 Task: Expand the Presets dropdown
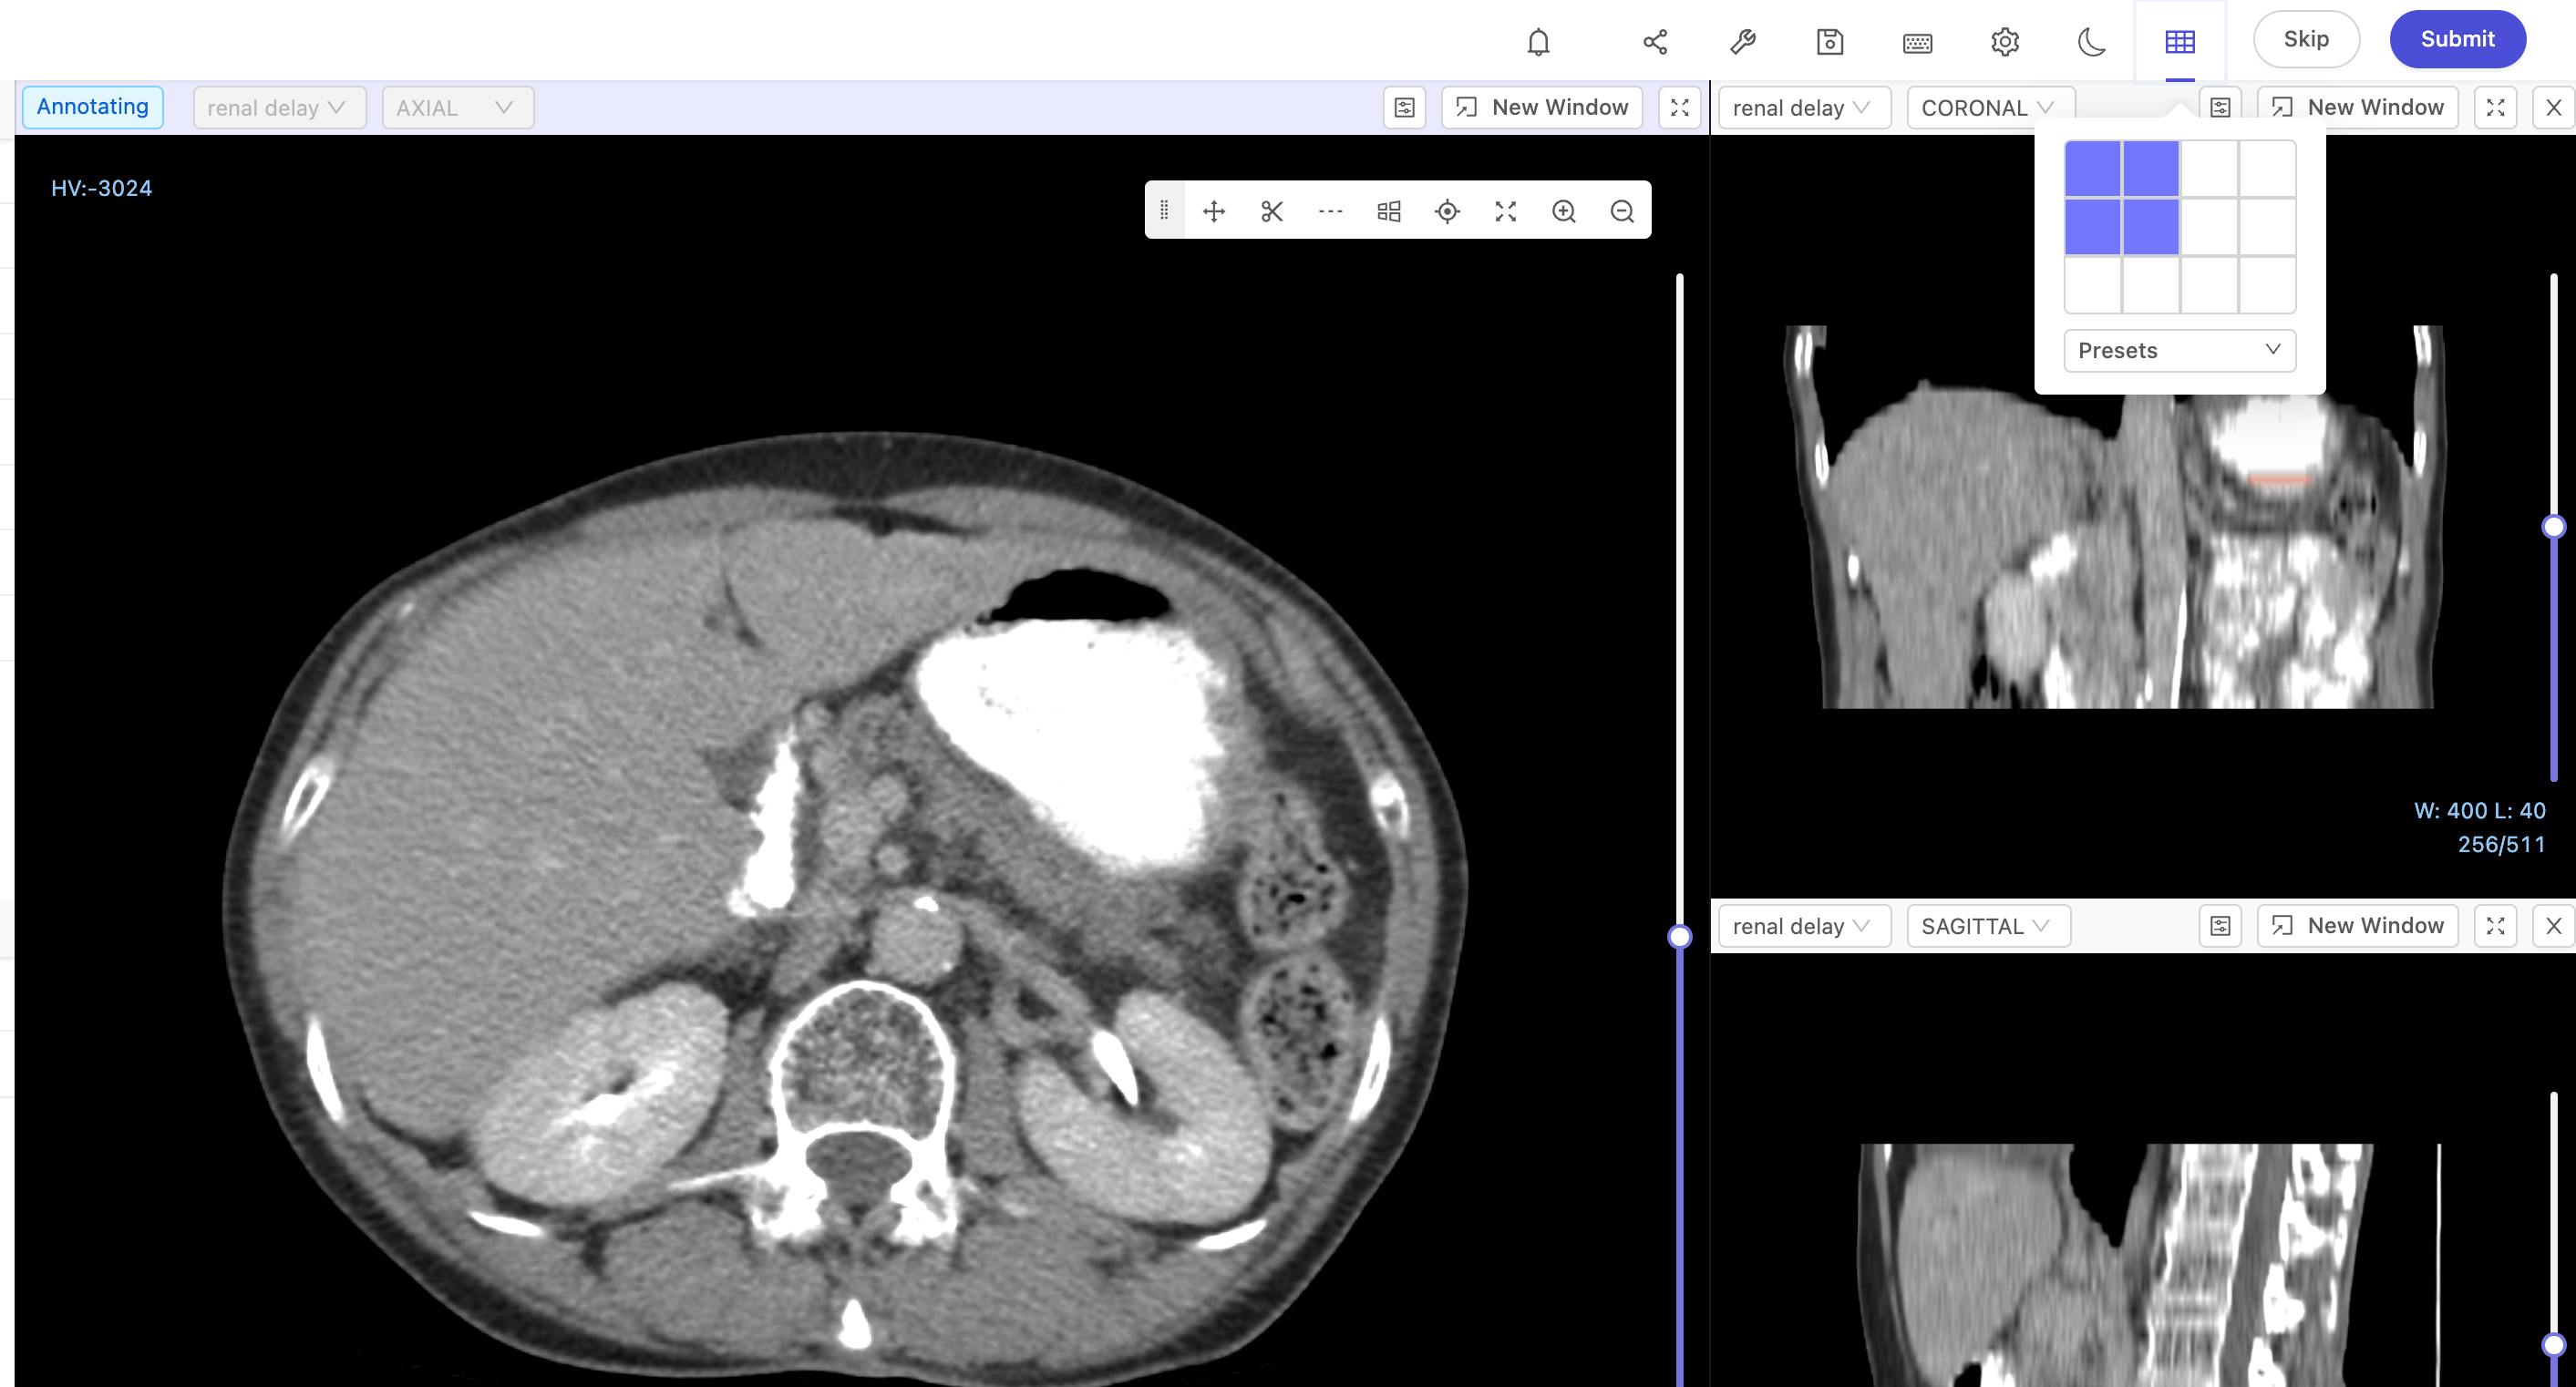pyautogui.click(x=2178, y=350)
